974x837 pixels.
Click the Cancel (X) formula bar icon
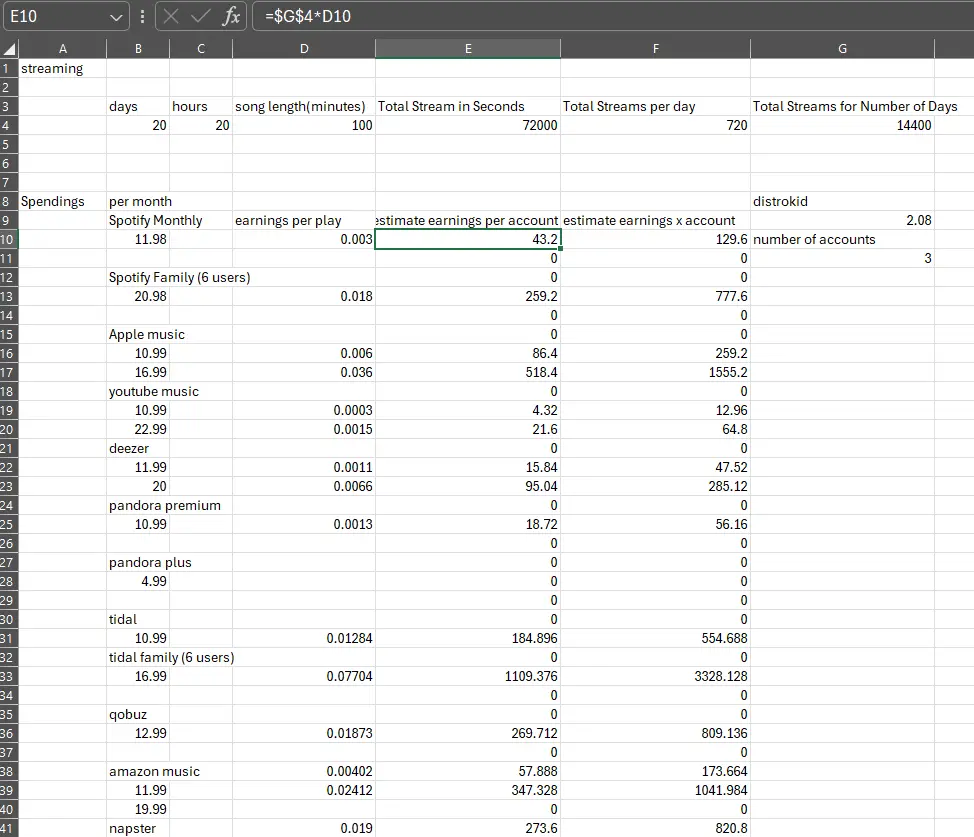click(x=171, y=16)
